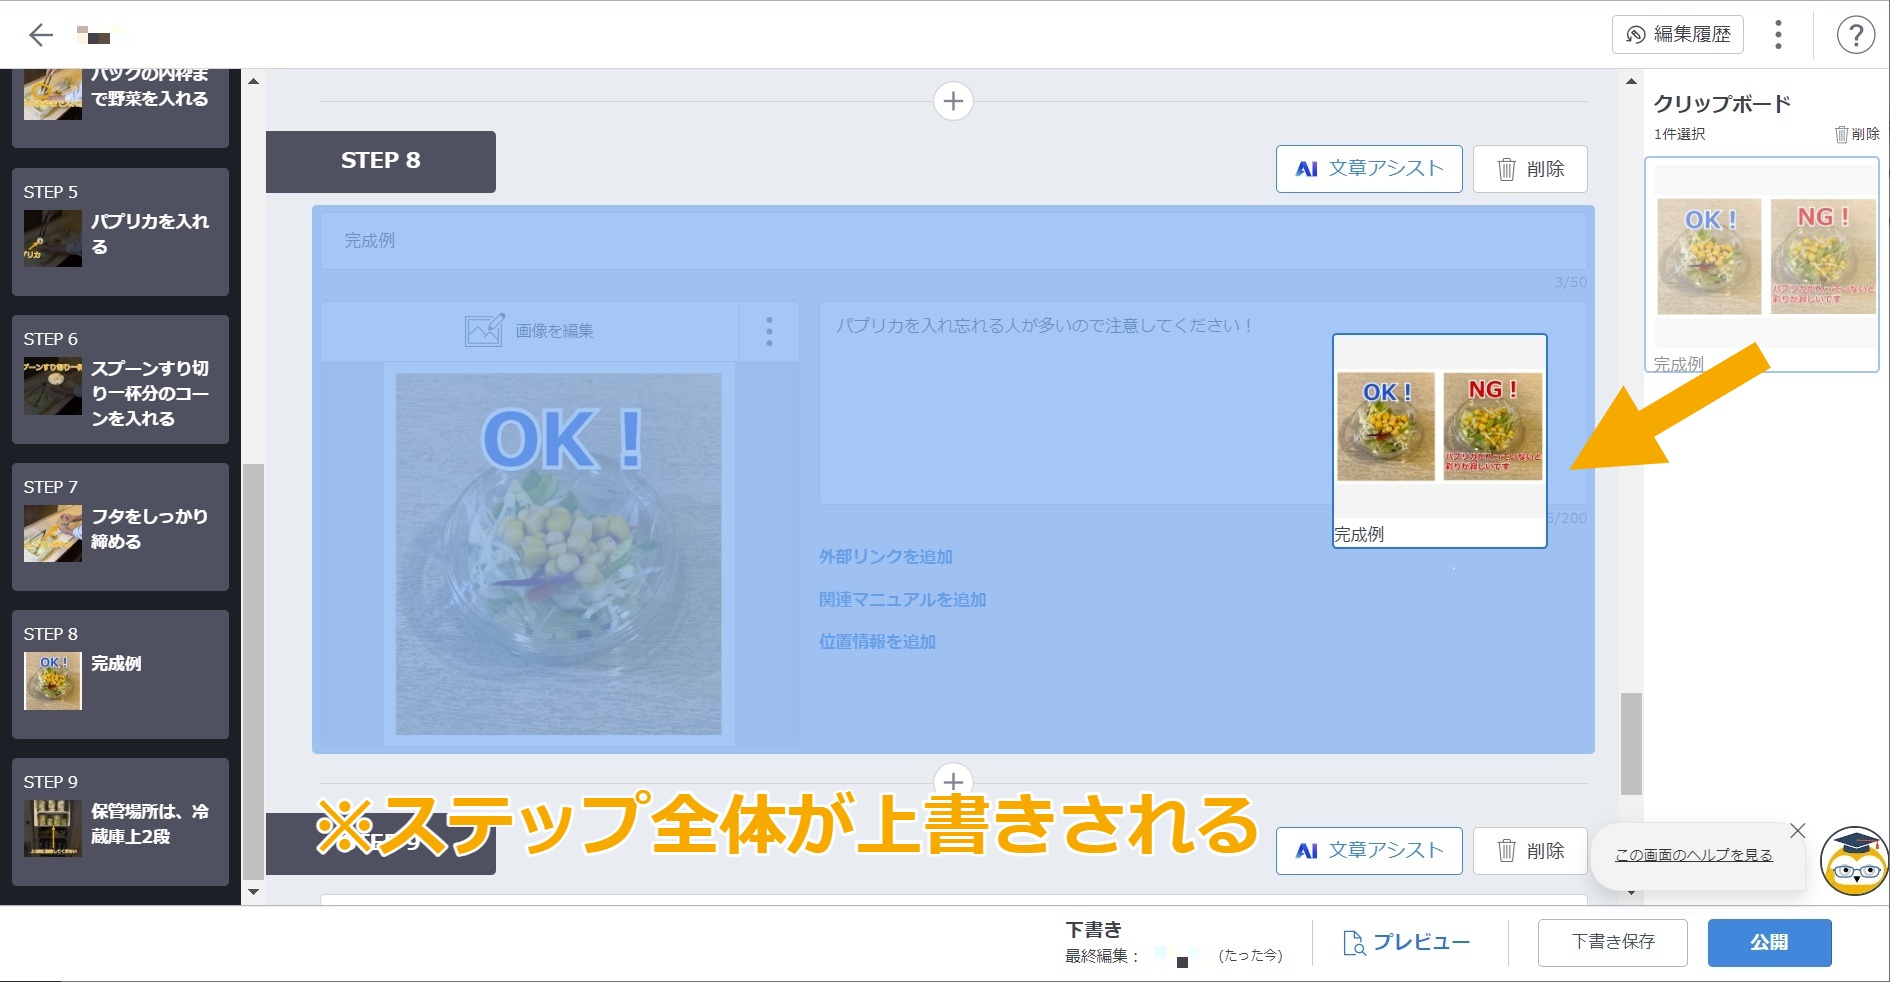Click 関連マニュアルを追加 link
The image size is (1890, 982).
click(x=902, y=600)
